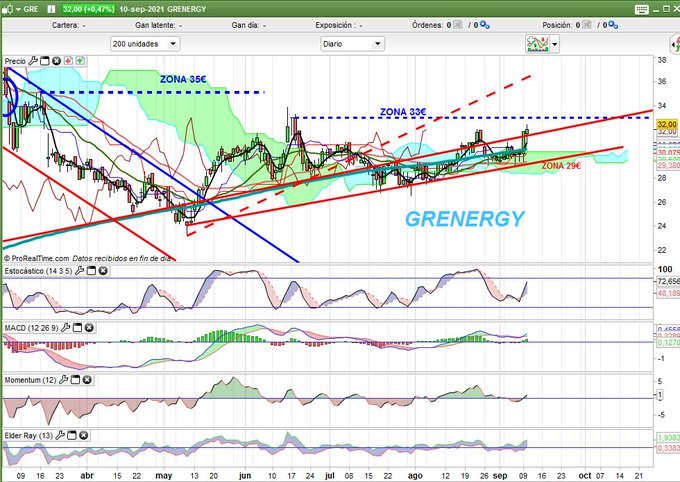Image resolution: width=680 pixels, height=482 pixels.
Task: Expand the indicators icon dropdown arrow
Action: point(554,44)
